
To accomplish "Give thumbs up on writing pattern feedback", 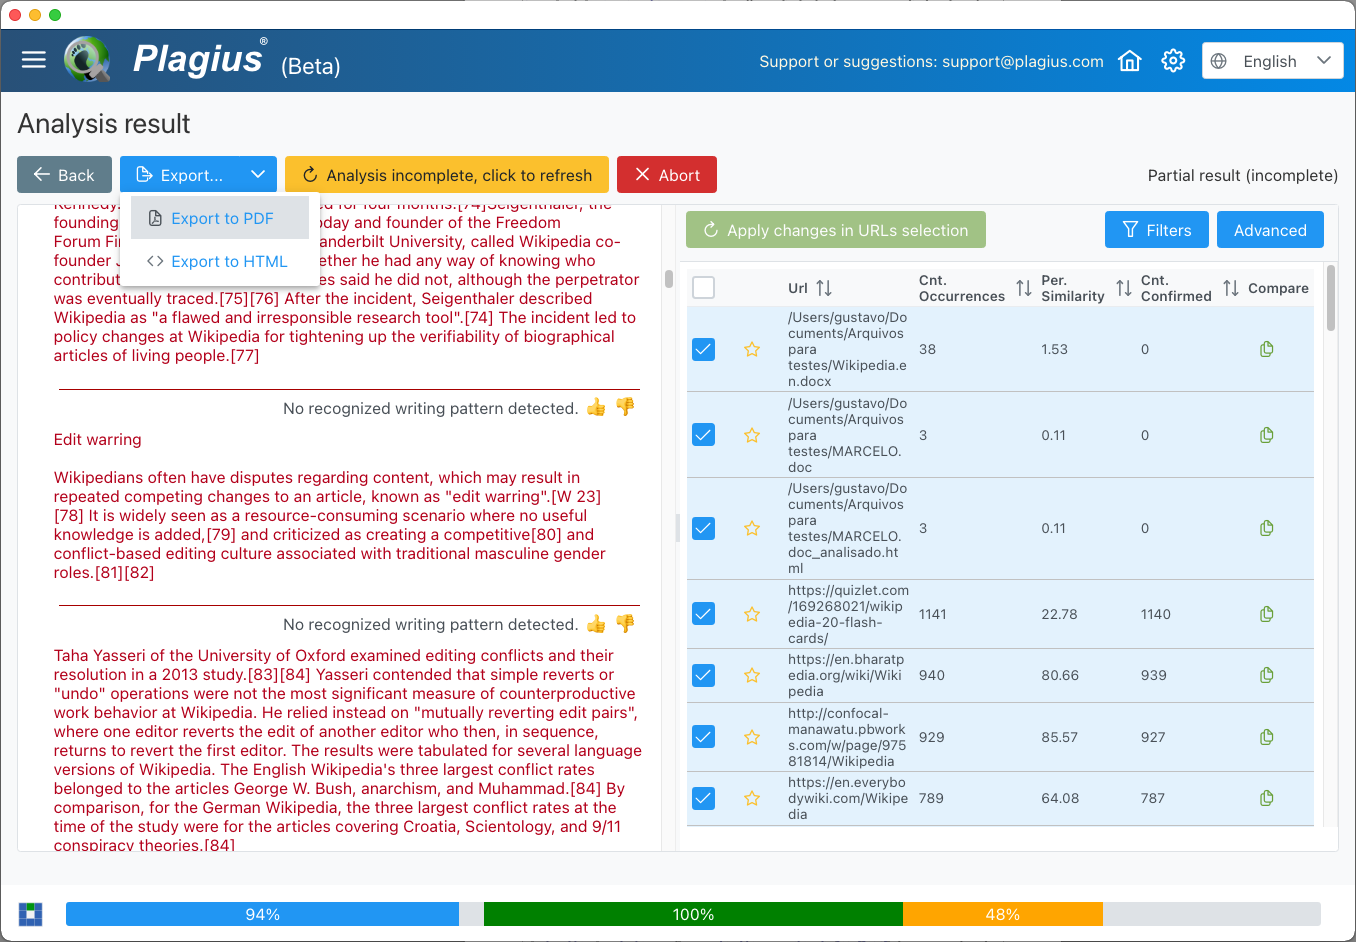I will pos(597,407).
